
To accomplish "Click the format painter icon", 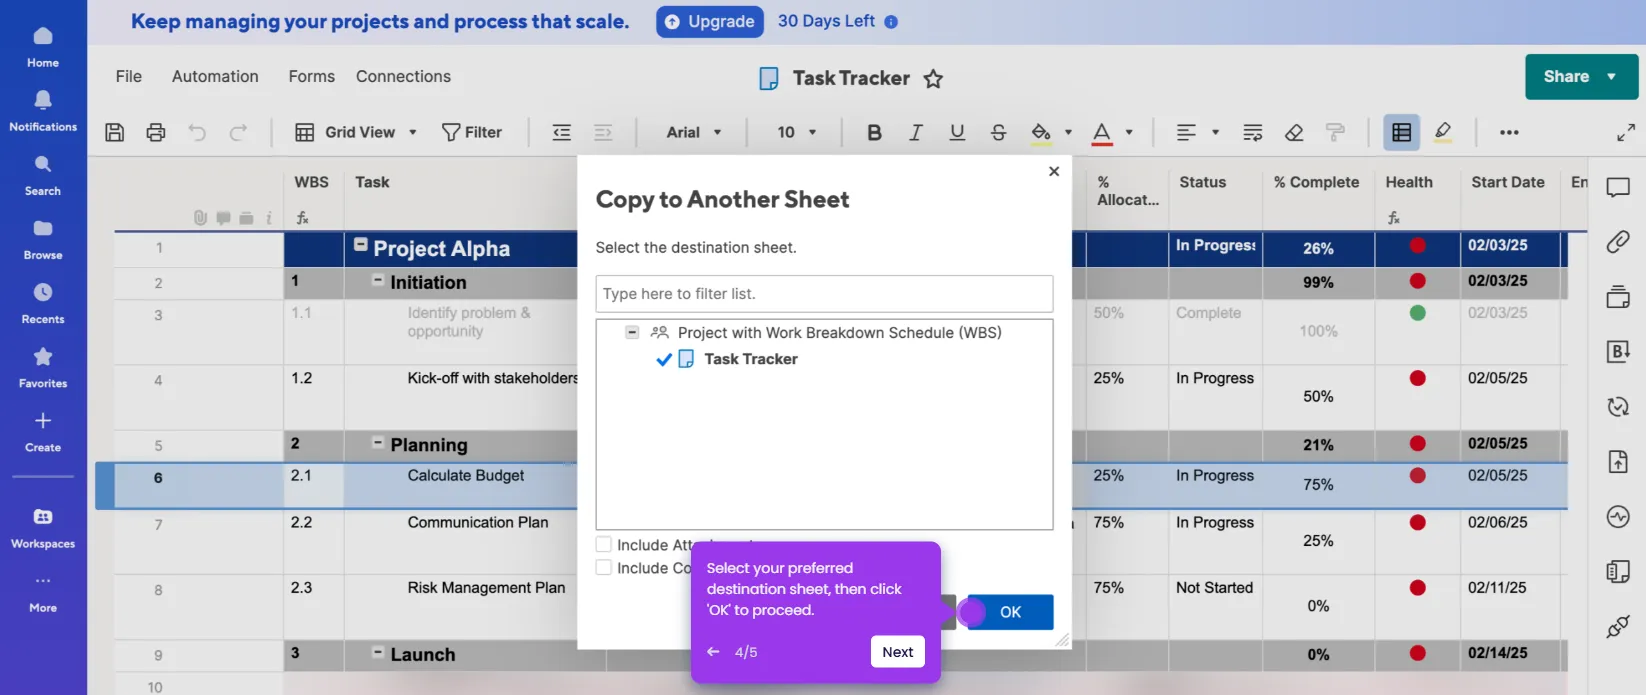I will [1335, 132].
